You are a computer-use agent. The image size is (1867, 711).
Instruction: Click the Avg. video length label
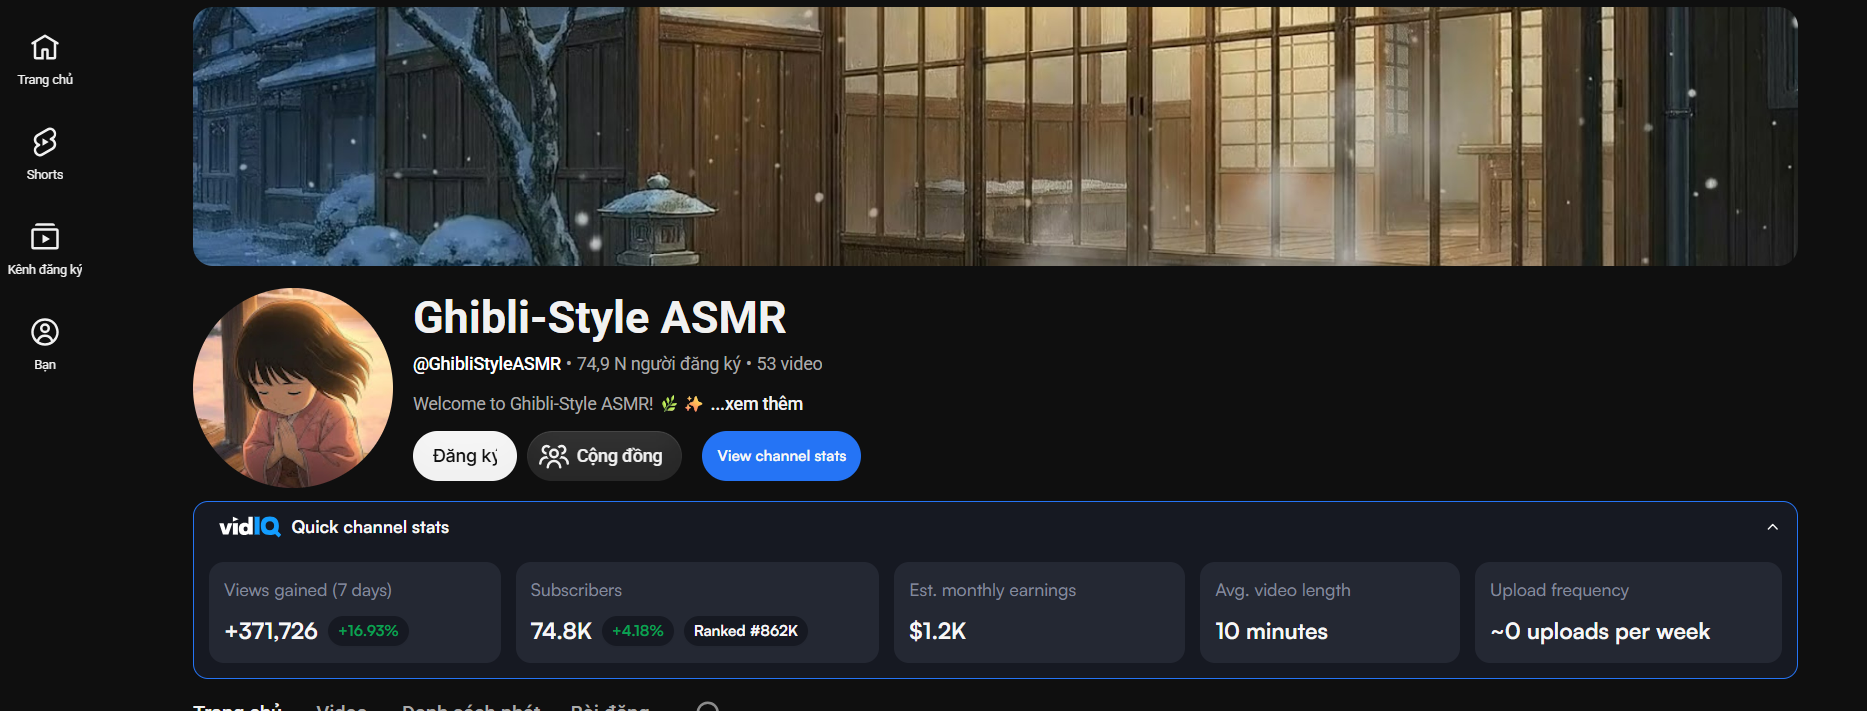[1283, 590]
